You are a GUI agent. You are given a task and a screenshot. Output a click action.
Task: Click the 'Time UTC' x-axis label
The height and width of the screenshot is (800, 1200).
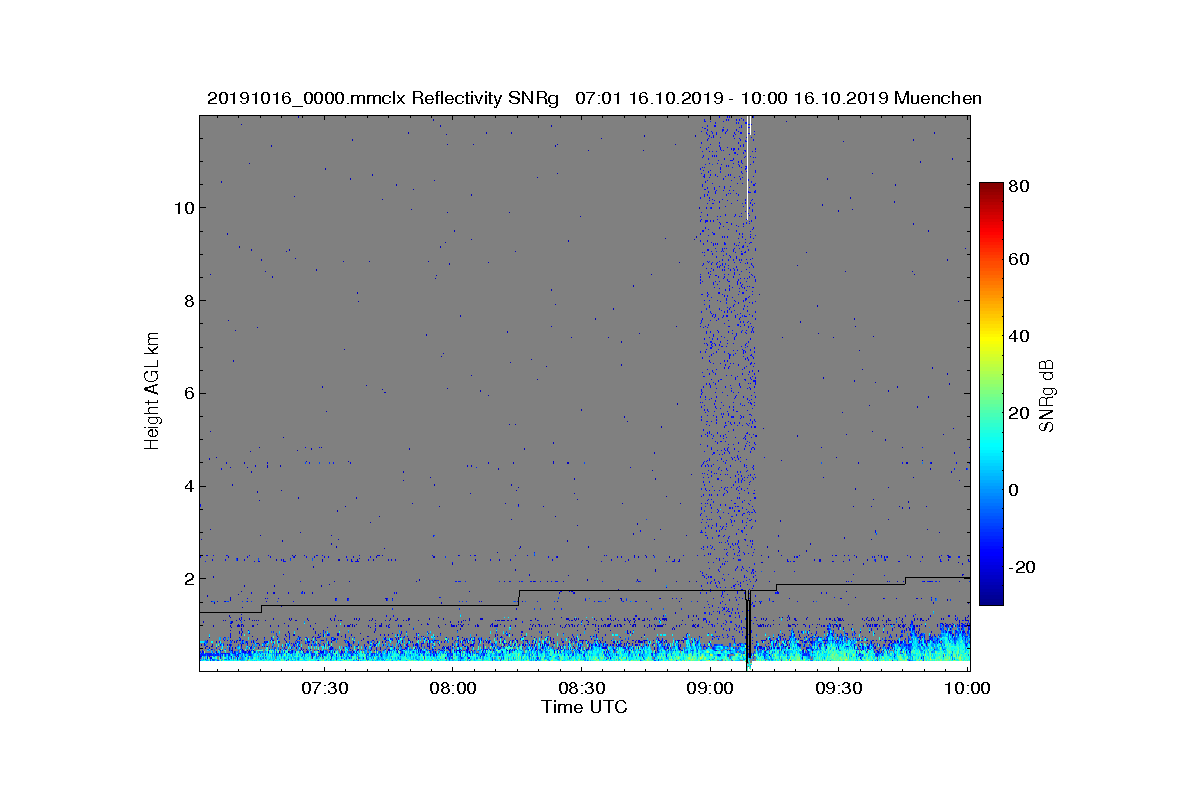coord(585,707)
